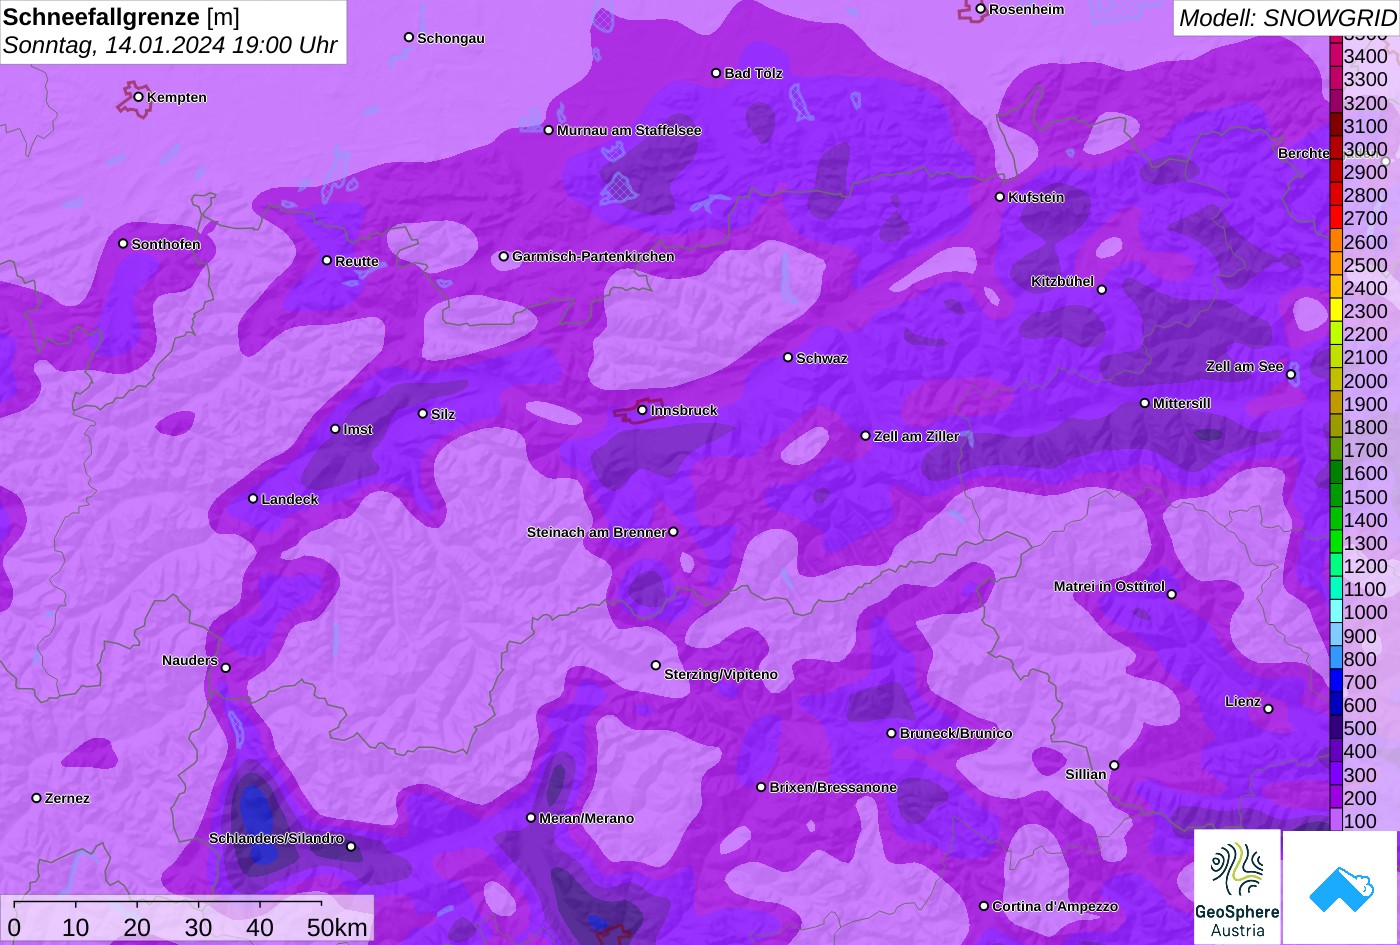Image resolution: width=1400 pixels, height=945 pixels.
Task: Click the 700 m blue legend swatch
Action: click(x=1336, y=681)
